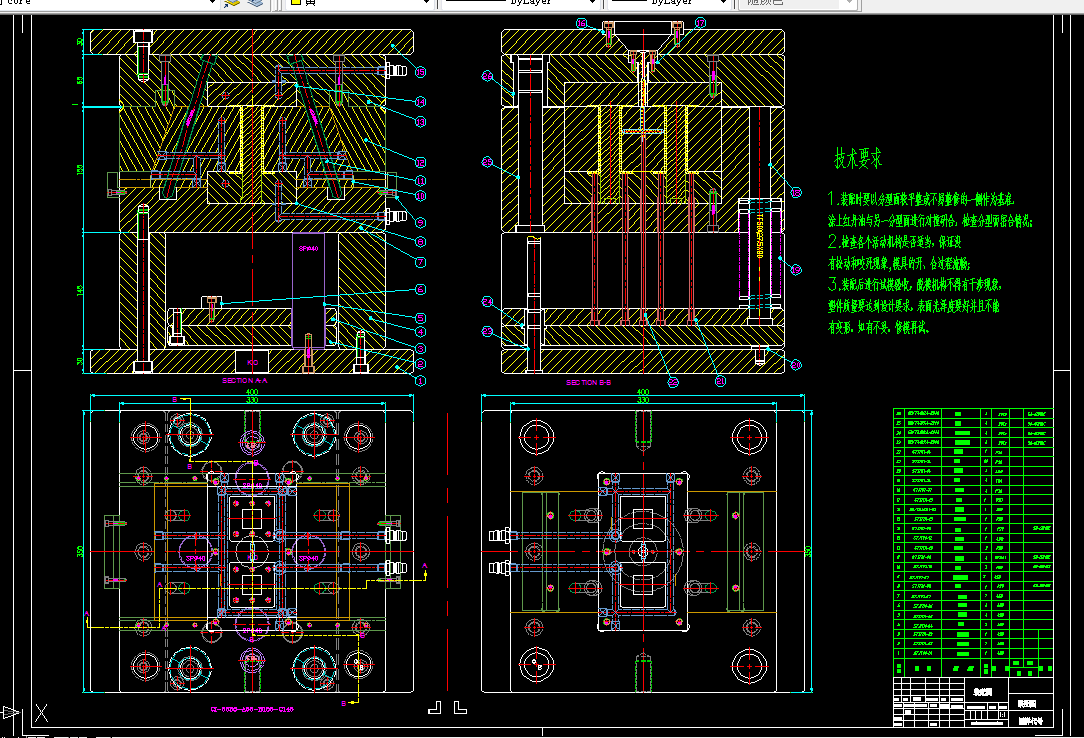Select the 330 dimension over the left plan view

[252, 400]
